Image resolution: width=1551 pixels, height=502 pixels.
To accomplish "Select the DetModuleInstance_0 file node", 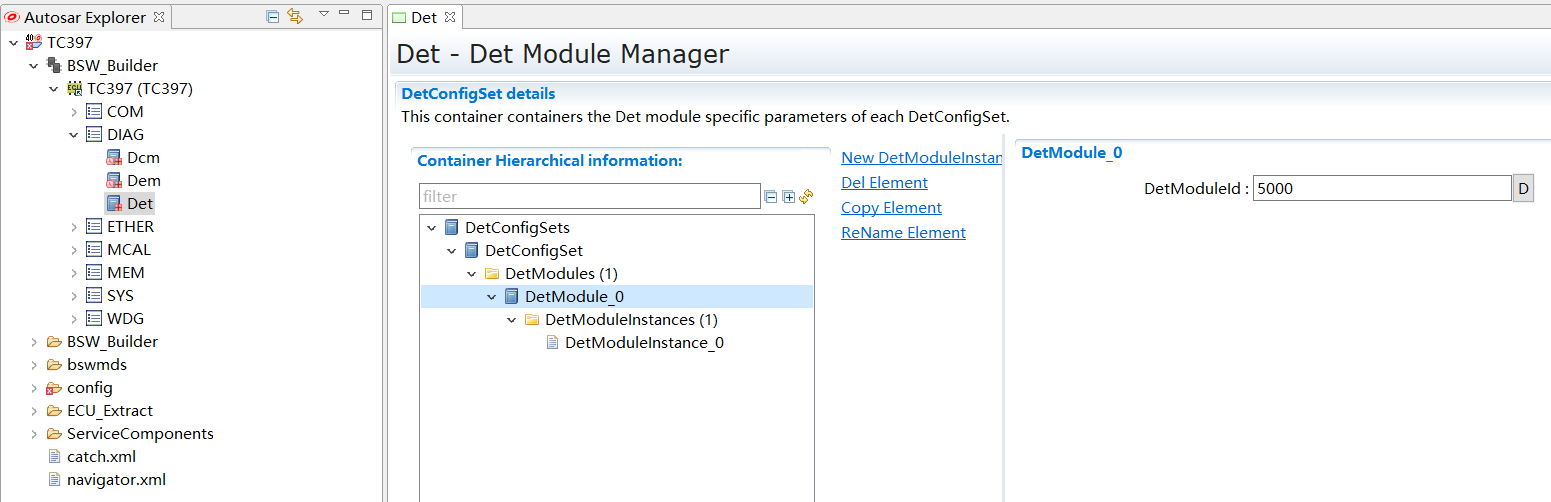I will click(x=644, y=343).
